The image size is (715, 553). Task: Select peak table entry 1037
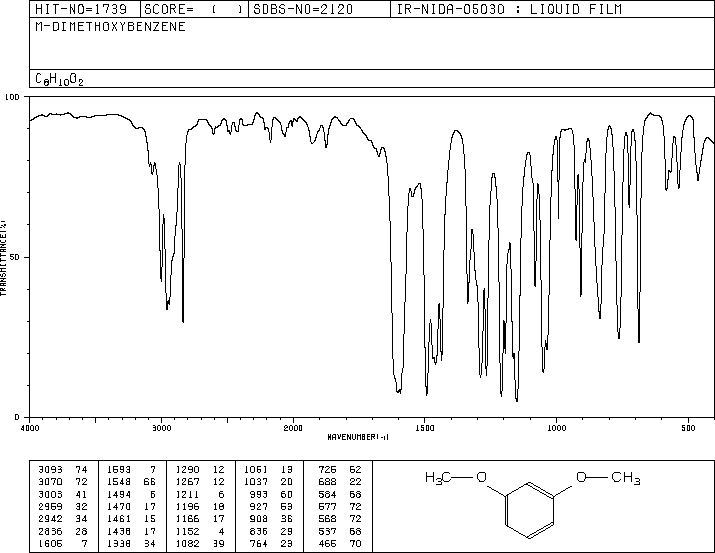pos(256,482)
